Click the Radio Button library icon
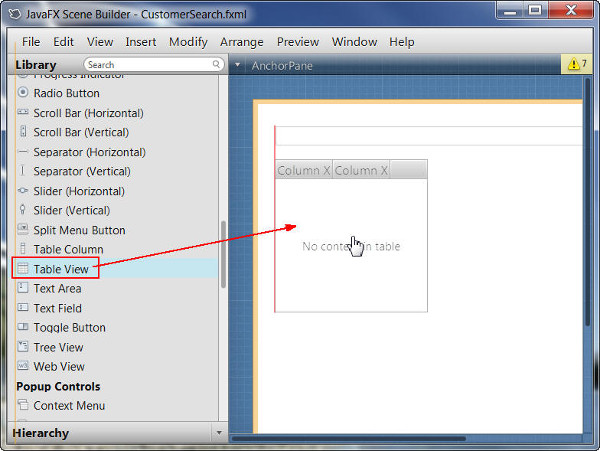The width and height of the screenshot is (600, 451). click(23, 93)
